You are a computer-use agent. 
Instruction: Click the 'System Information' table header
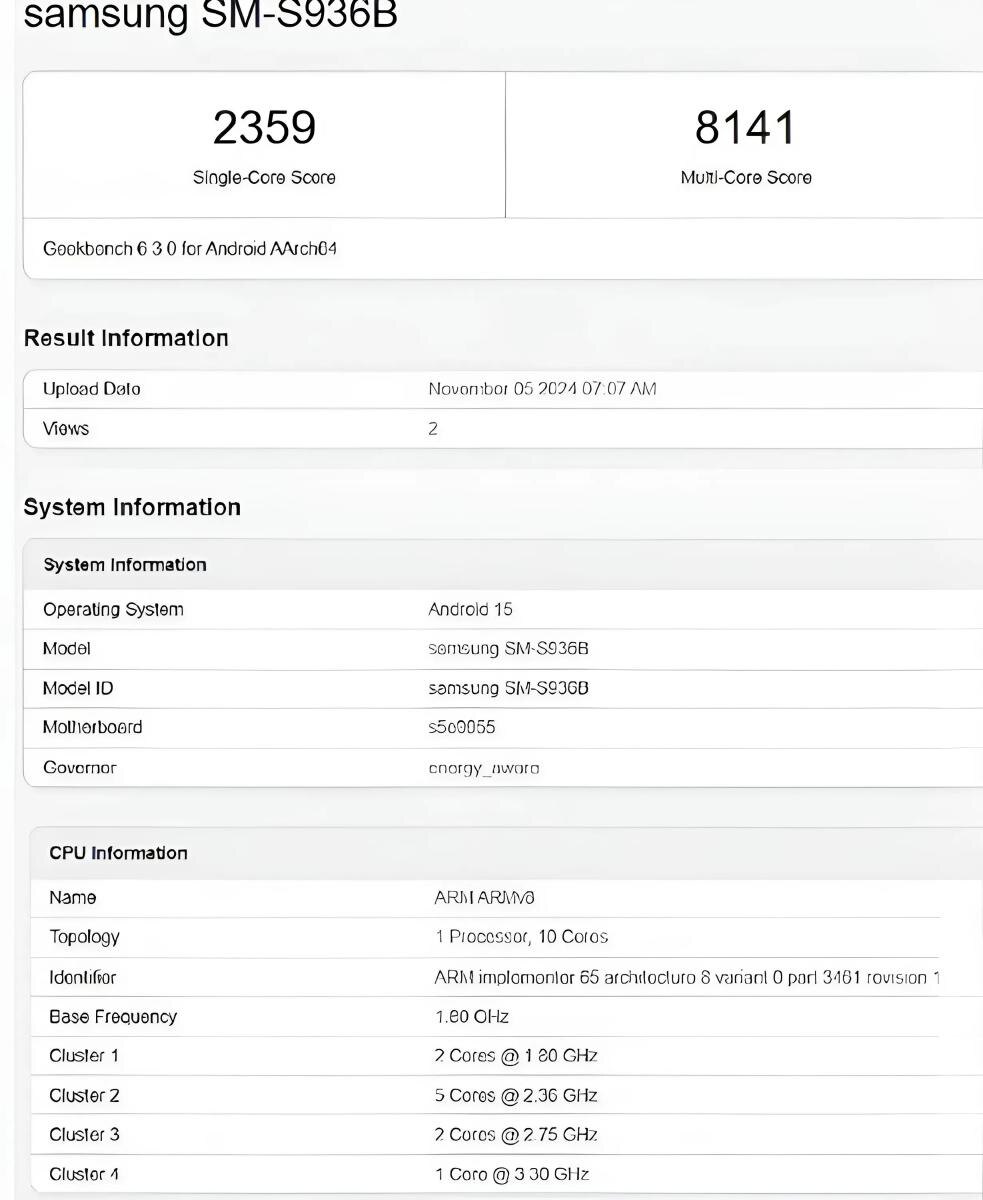click(125, 565)
